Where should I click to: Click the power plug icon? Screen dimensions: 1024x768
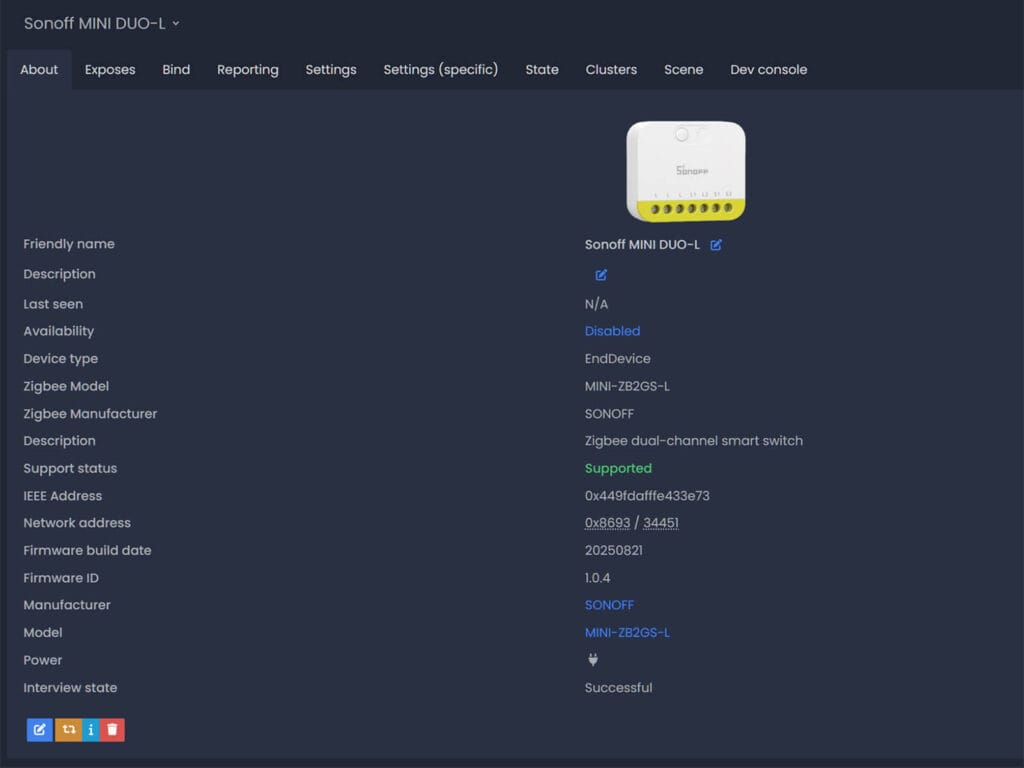point(592,660)
